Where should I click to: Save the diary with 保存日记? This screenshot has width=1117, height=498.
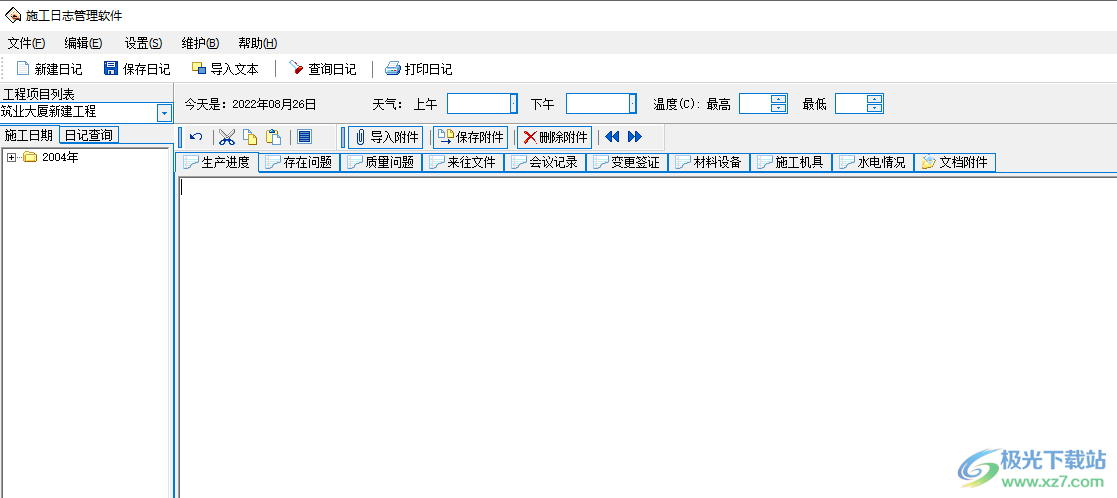(x=137, y=69)
